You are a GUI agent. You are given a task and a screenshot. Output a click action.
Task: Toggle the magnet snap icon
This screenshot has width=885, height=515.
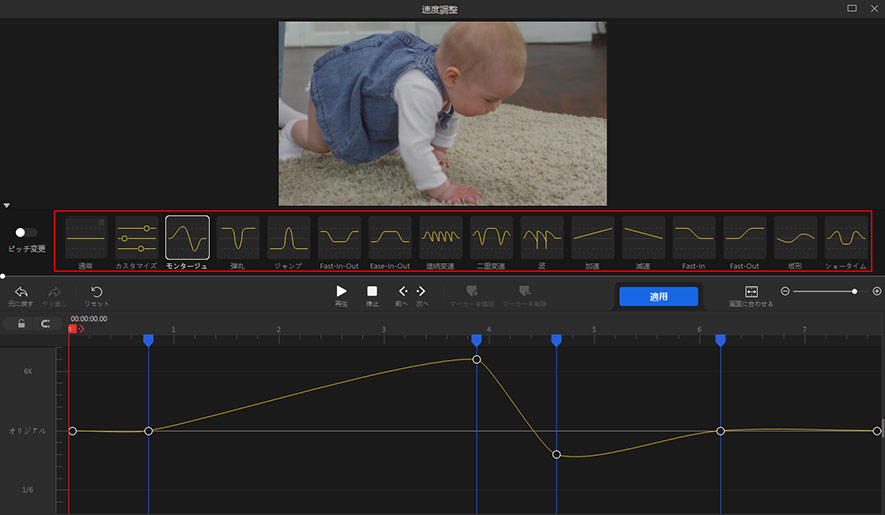point(45,324)
